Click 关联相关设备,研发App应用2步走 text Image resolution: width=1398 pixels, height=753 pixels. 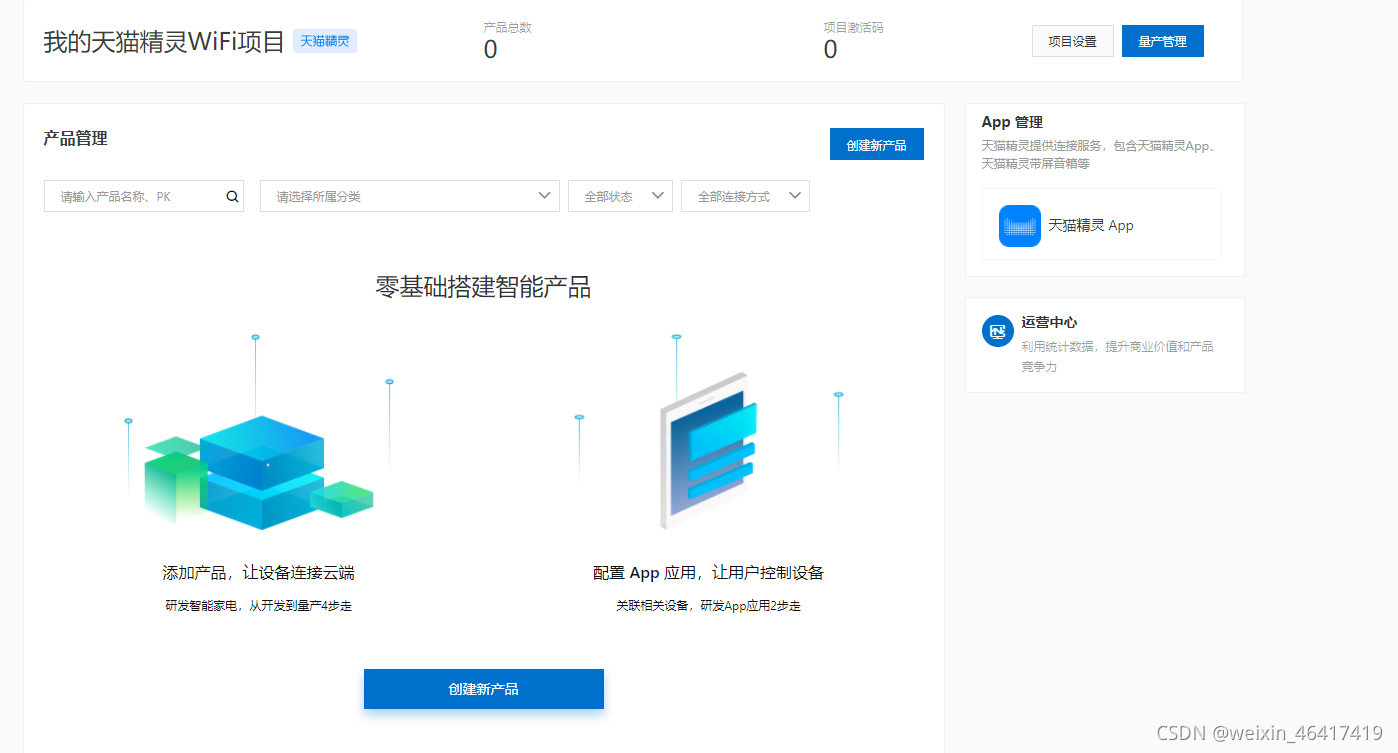point(708,606)
